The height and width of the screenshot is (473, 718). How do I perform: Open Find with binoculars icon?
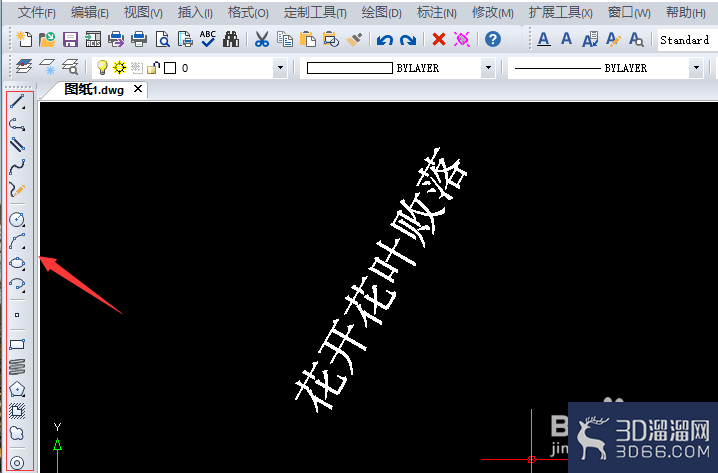tap(231, 39)
